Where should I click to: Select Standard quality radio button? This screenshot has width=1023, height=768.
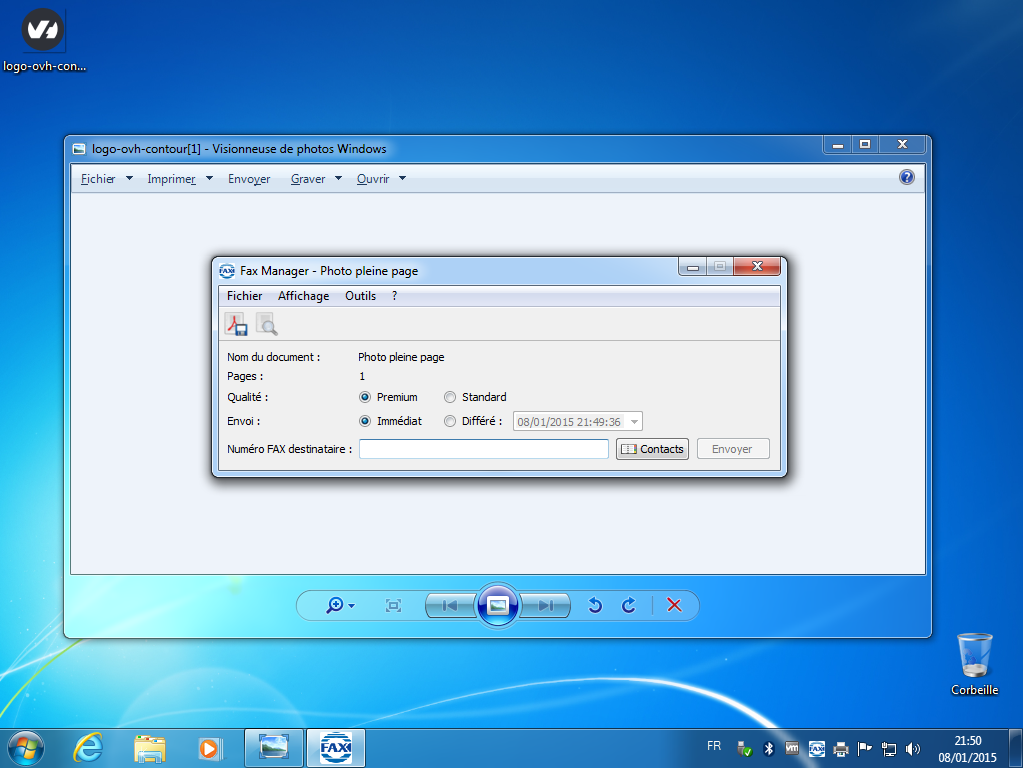[450, 397]
